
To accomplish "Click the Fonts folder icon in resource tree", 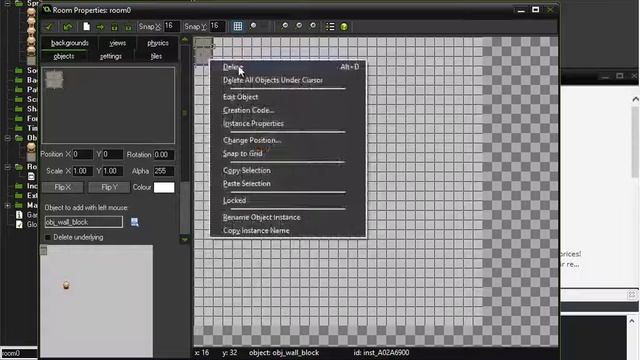I will 18,118.
